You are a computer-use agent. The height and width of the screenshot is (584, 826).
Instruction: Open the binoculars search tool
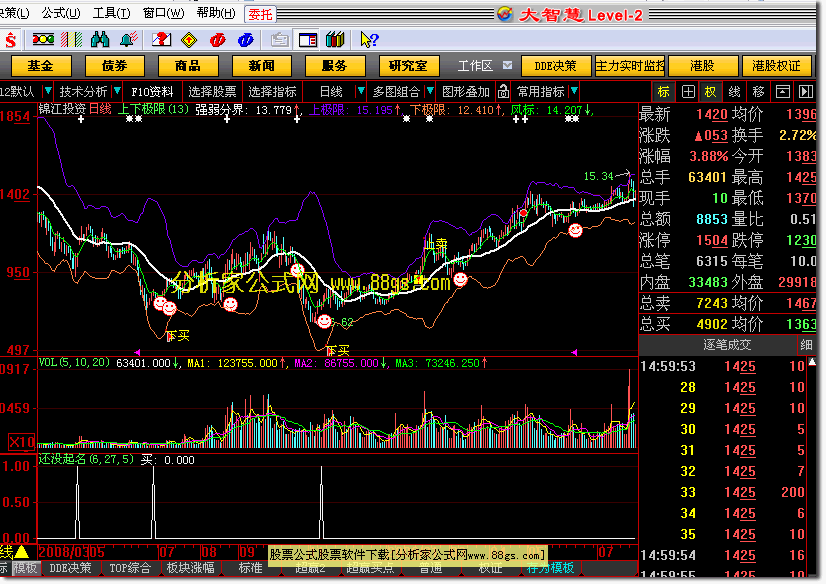pos(100,39)
